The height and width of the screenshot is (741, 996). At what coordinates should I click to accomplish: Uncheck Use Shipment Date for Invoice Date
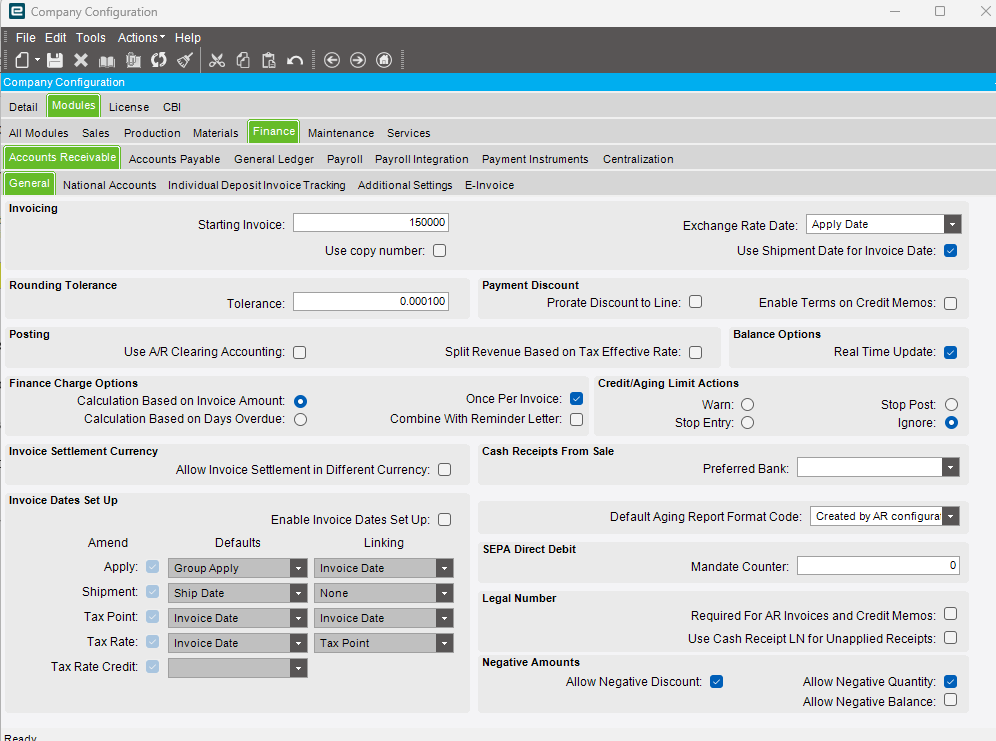pos(950,251)
